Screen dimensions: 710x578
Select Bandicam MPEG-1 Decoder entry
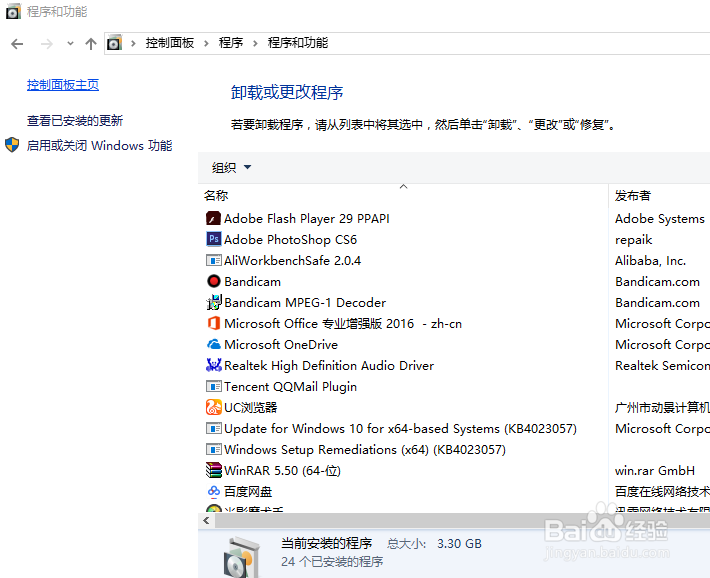pyautogui.click(x=305, y=302)
